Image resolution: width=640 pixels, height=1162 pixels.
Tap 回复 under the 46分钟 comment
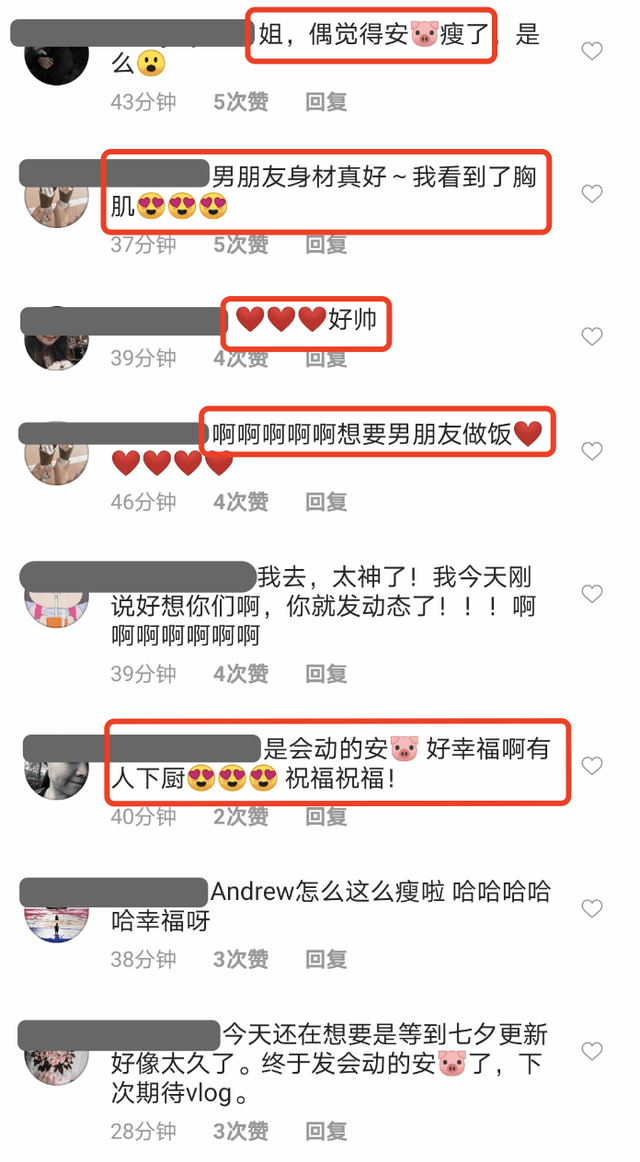[x=326, y=502]
